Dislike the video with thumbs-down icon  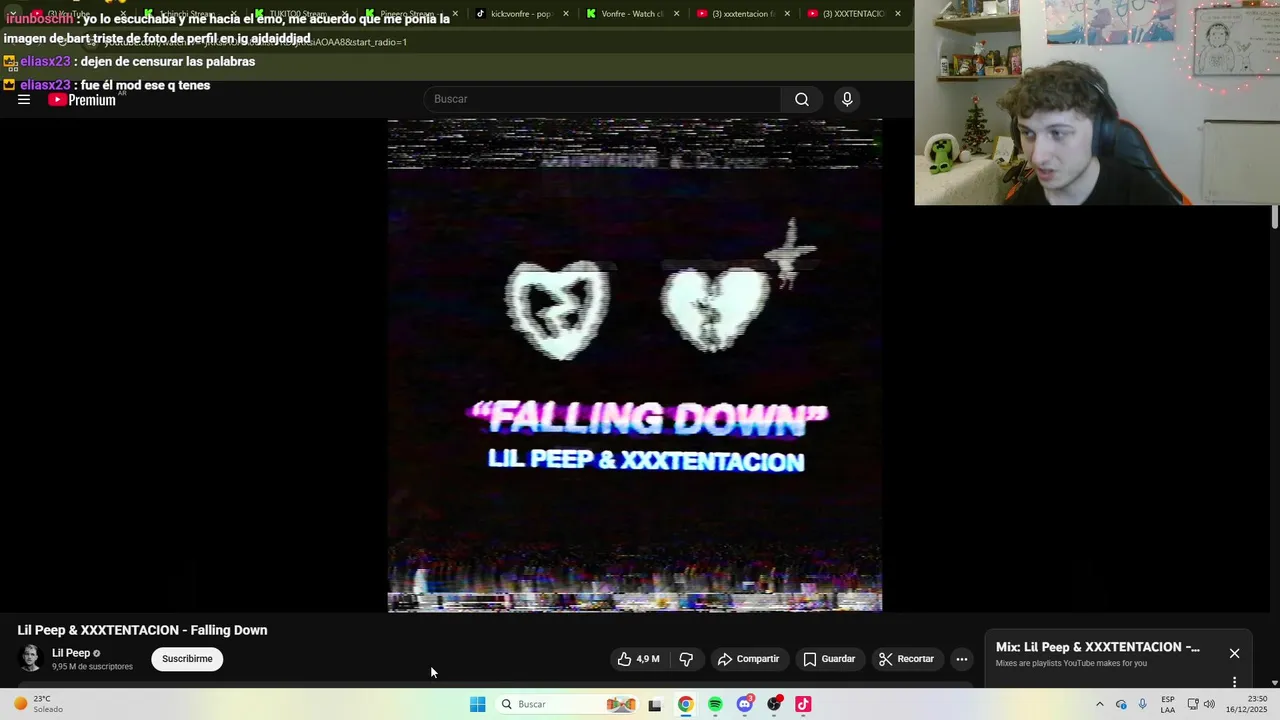point(686,659)
